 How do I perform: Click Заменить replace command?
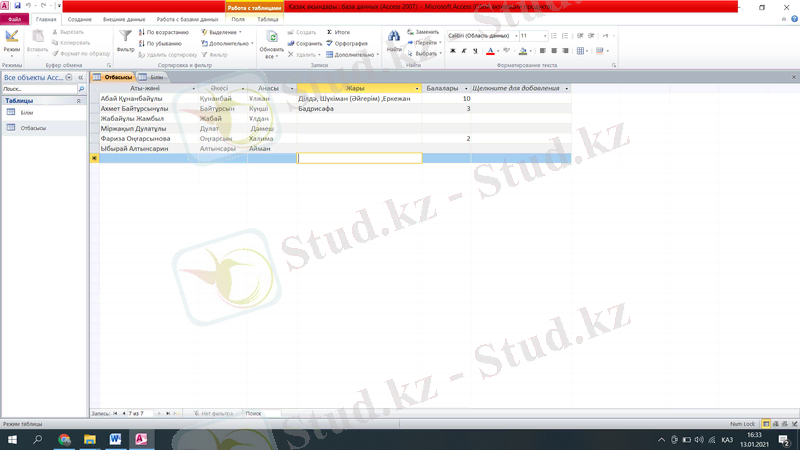click(x=423, y=32)
